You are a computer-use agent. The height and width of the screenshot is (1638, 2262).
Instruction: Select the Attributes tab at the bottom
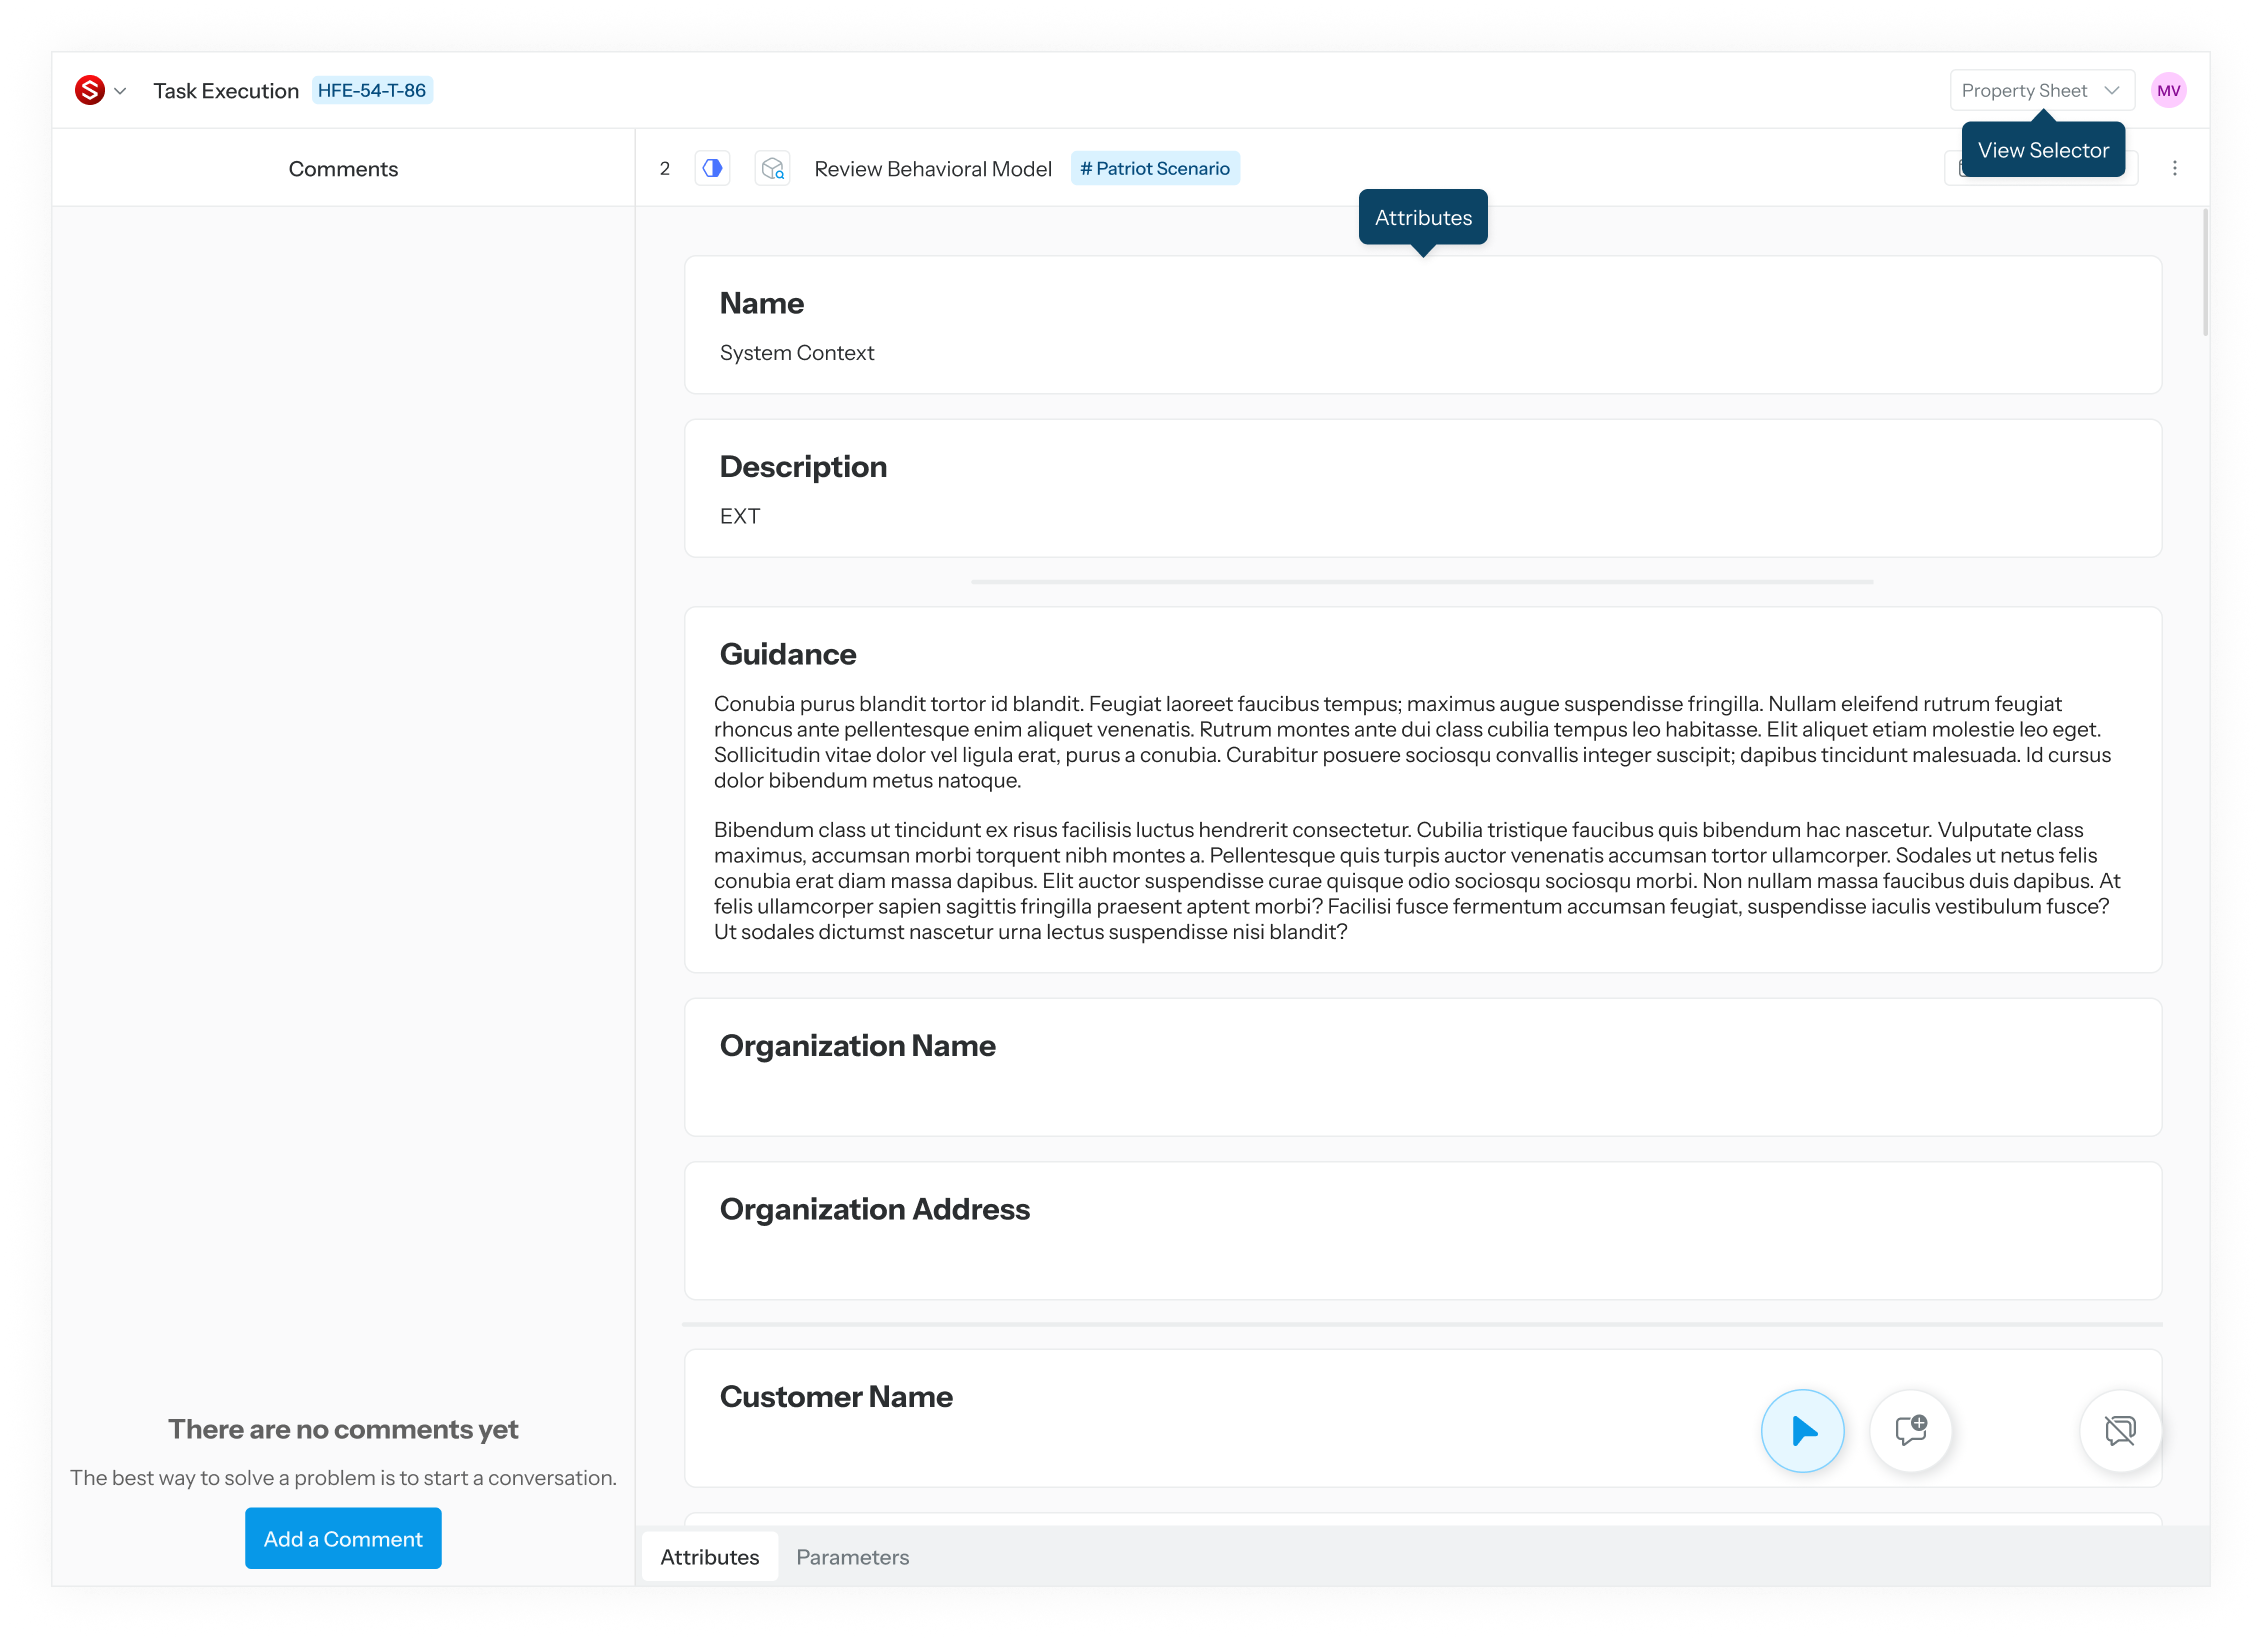[709, 1556]
